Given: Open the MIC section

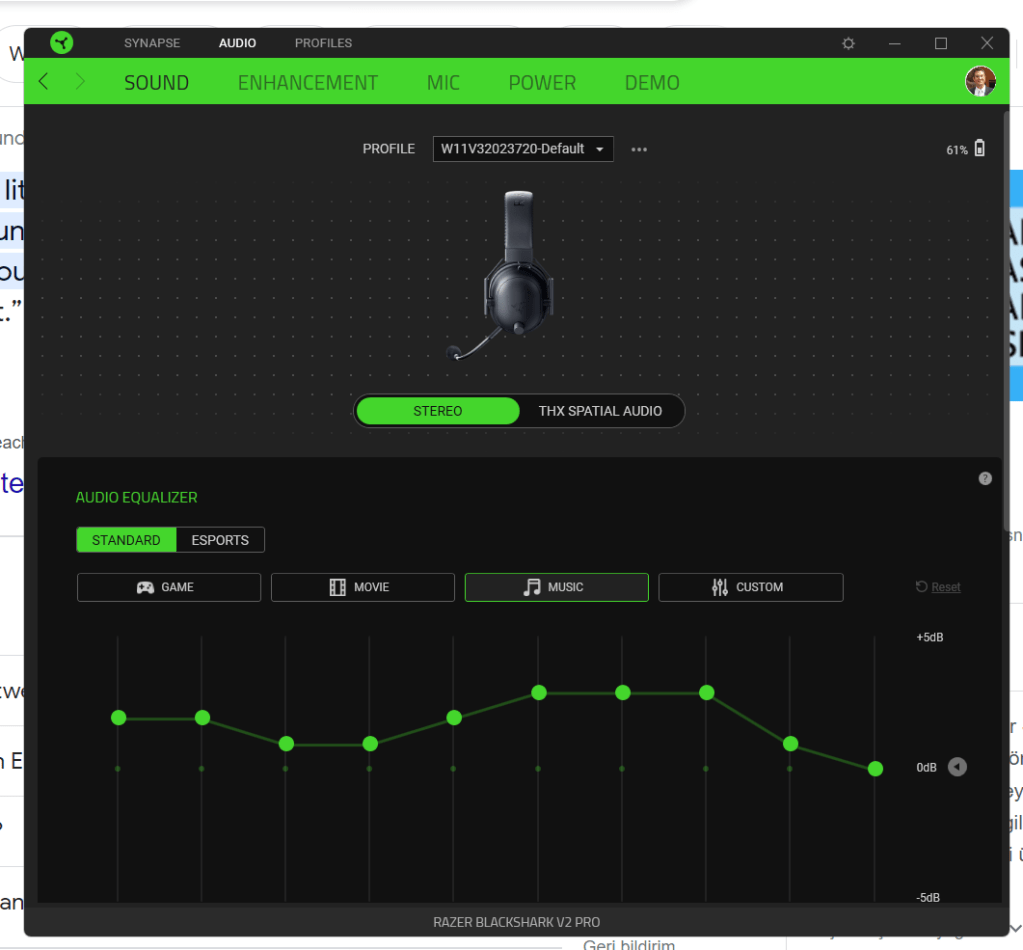Looking at the screenshot, I should click(443, 83).
